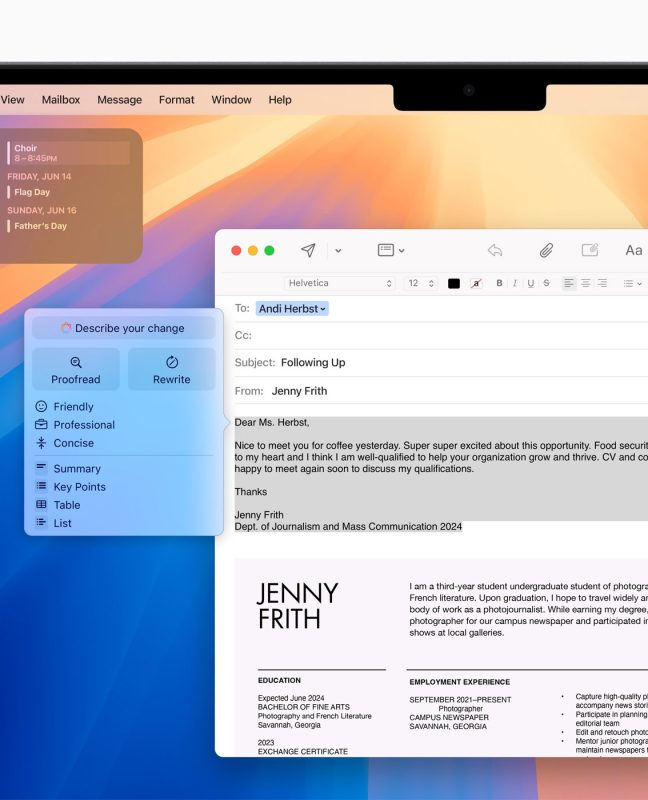The width and height of the screenshot is (648, 800).
Task: Open the Mailbox menu
Action: coord(61,99)
